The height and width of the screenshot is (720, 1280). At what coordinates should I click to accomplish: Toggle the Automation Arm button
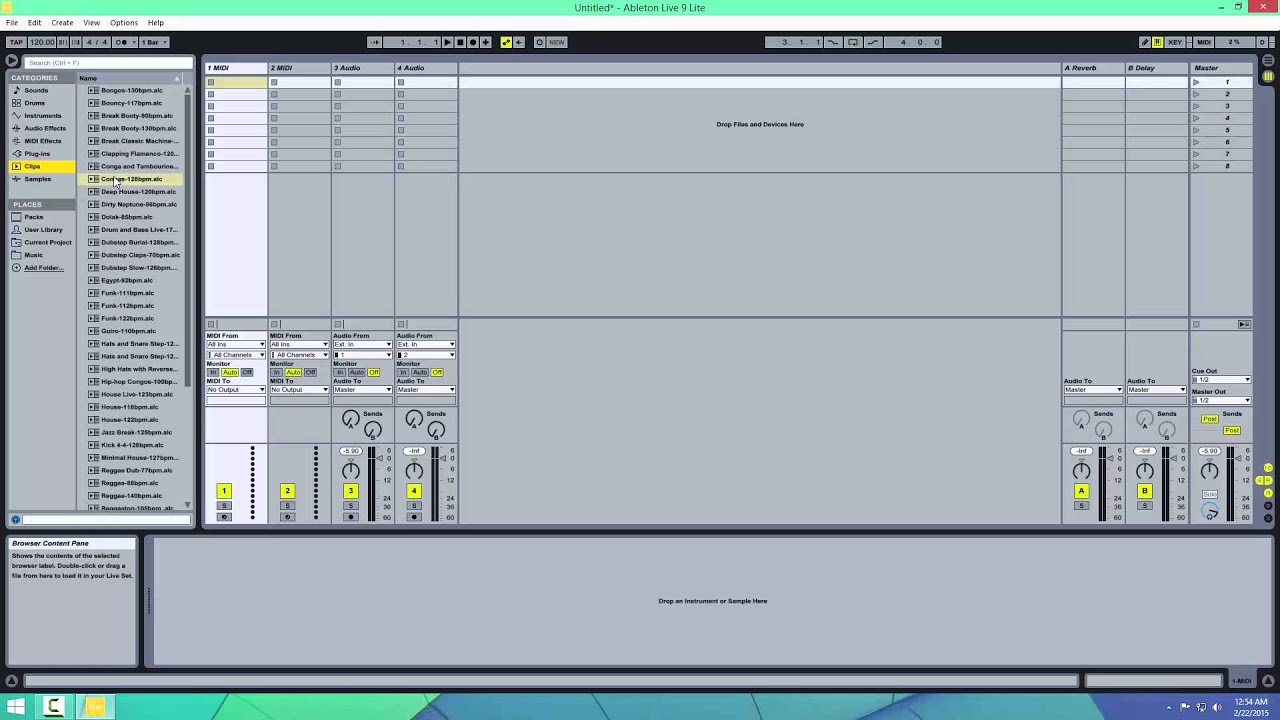point(506,42)
